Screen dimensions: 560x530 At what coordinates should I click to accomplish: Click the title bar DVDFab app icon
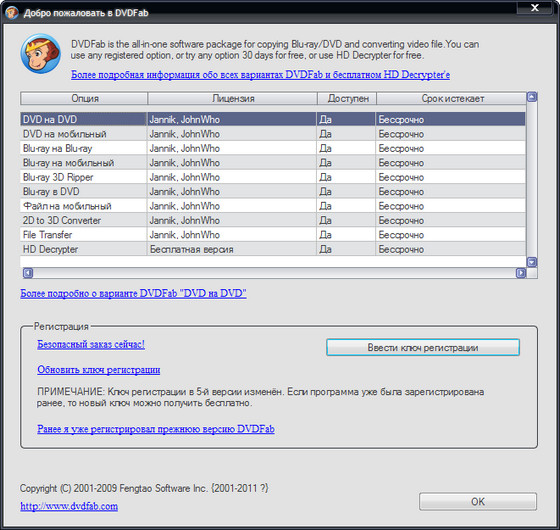(x=11, y=13)
